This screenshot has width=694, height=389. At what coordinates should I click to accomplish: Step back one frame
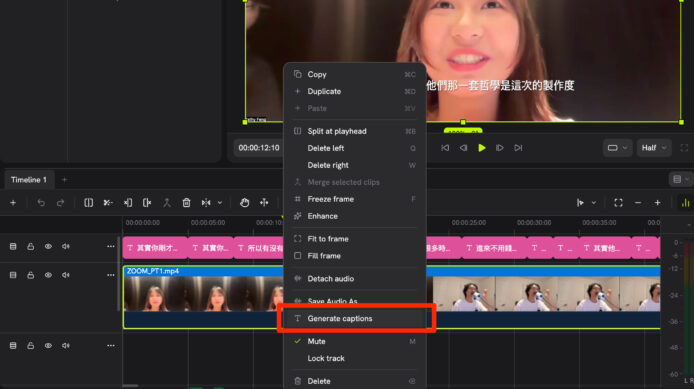[463, 148]
